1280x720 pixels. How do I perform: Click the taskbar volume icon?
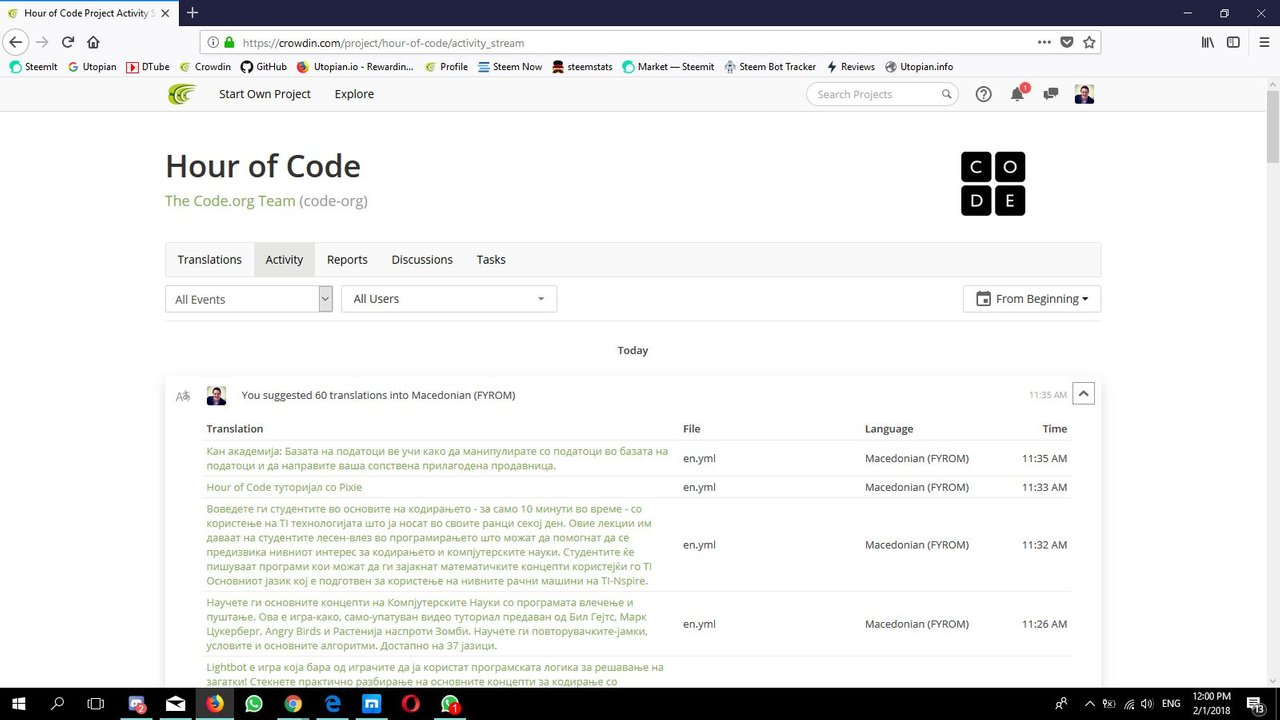(1145, 704)
